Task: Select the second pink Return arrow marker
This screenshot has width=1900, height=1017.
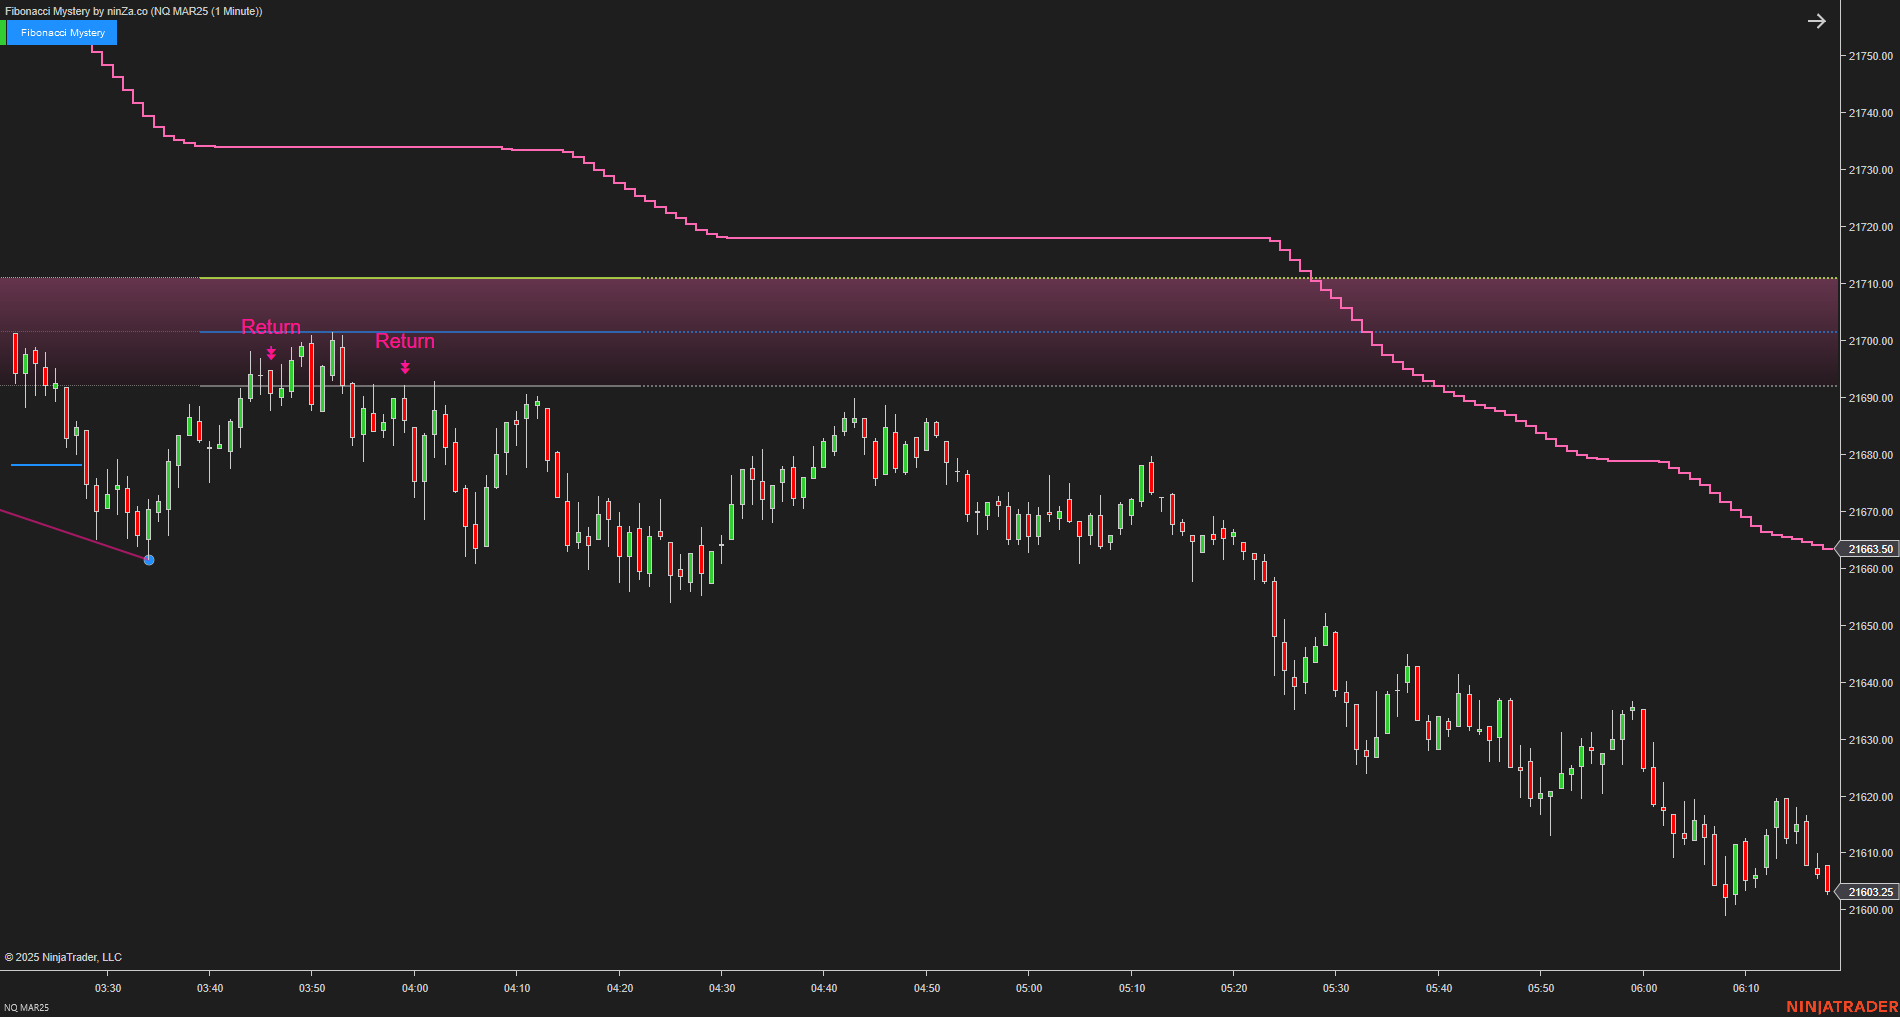Action: click(x=404, y=368)
